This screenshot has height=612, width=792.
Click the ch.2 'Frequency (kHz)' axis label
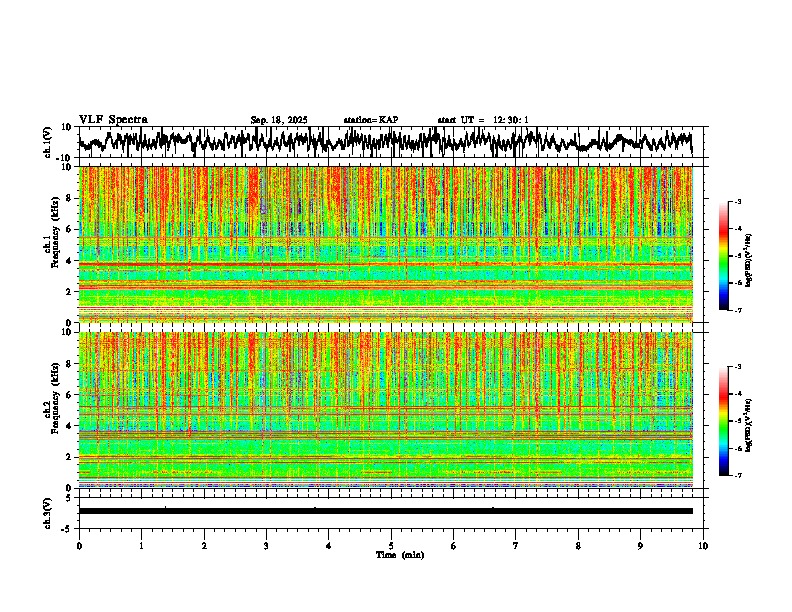coord(55,398)
